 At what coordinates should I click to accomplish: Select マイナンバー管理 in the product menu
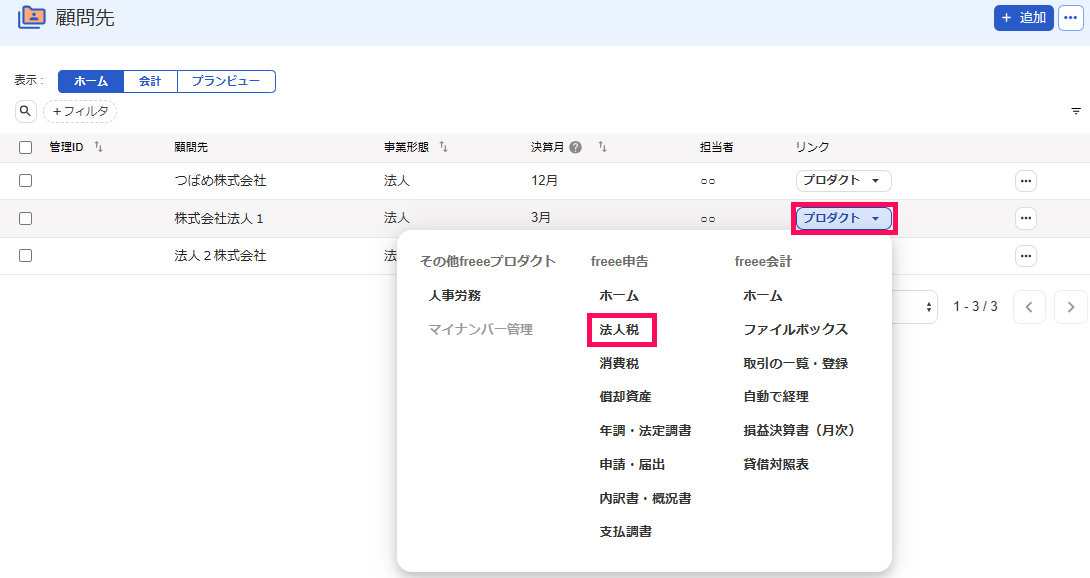pyautogui.click(x=480, y=330)
